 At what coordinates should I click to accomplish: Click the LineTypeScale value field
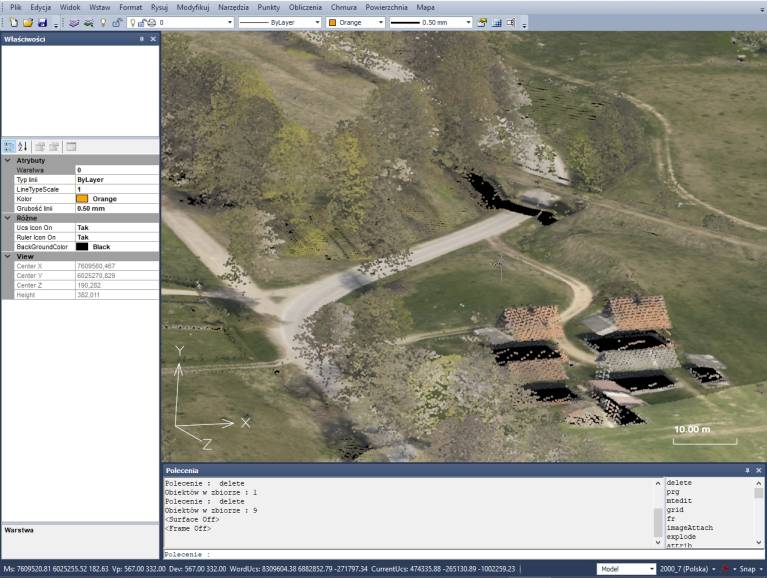click(x=117, y=189)
